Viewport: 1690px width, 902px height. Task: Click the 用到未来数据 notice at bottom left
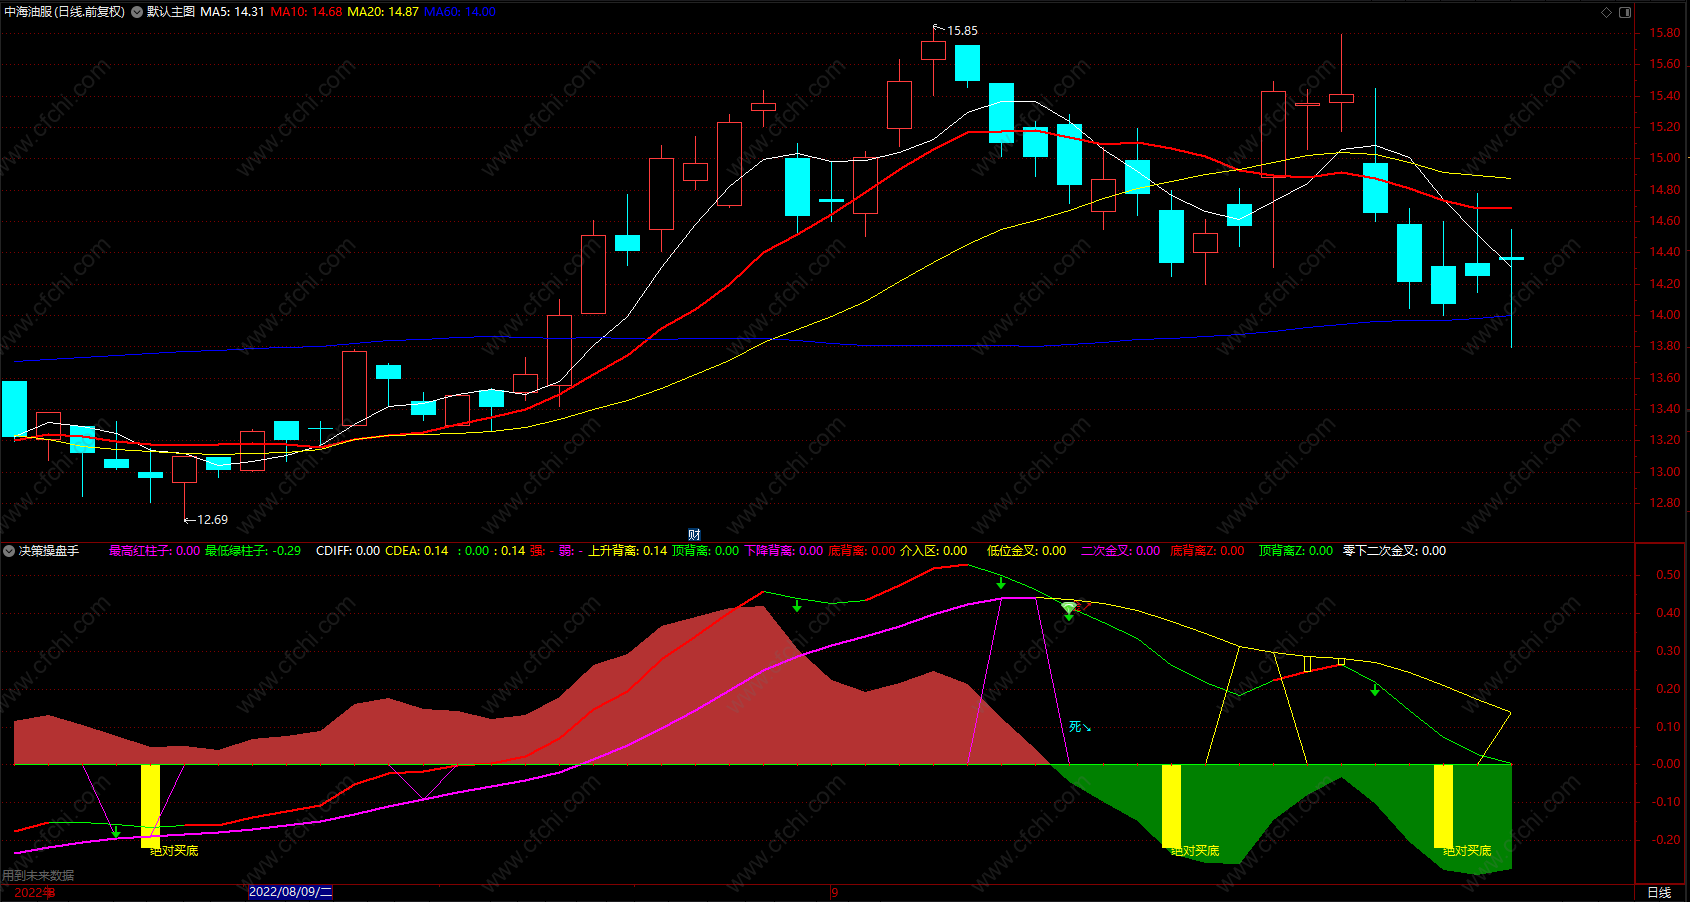coord(38,876)
